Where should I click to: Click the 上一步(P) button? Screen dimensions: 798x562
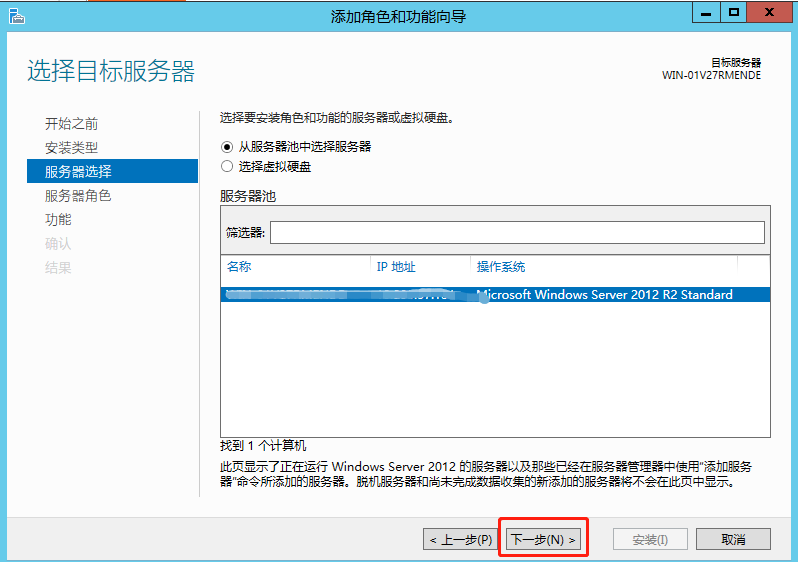click(460, 540)
